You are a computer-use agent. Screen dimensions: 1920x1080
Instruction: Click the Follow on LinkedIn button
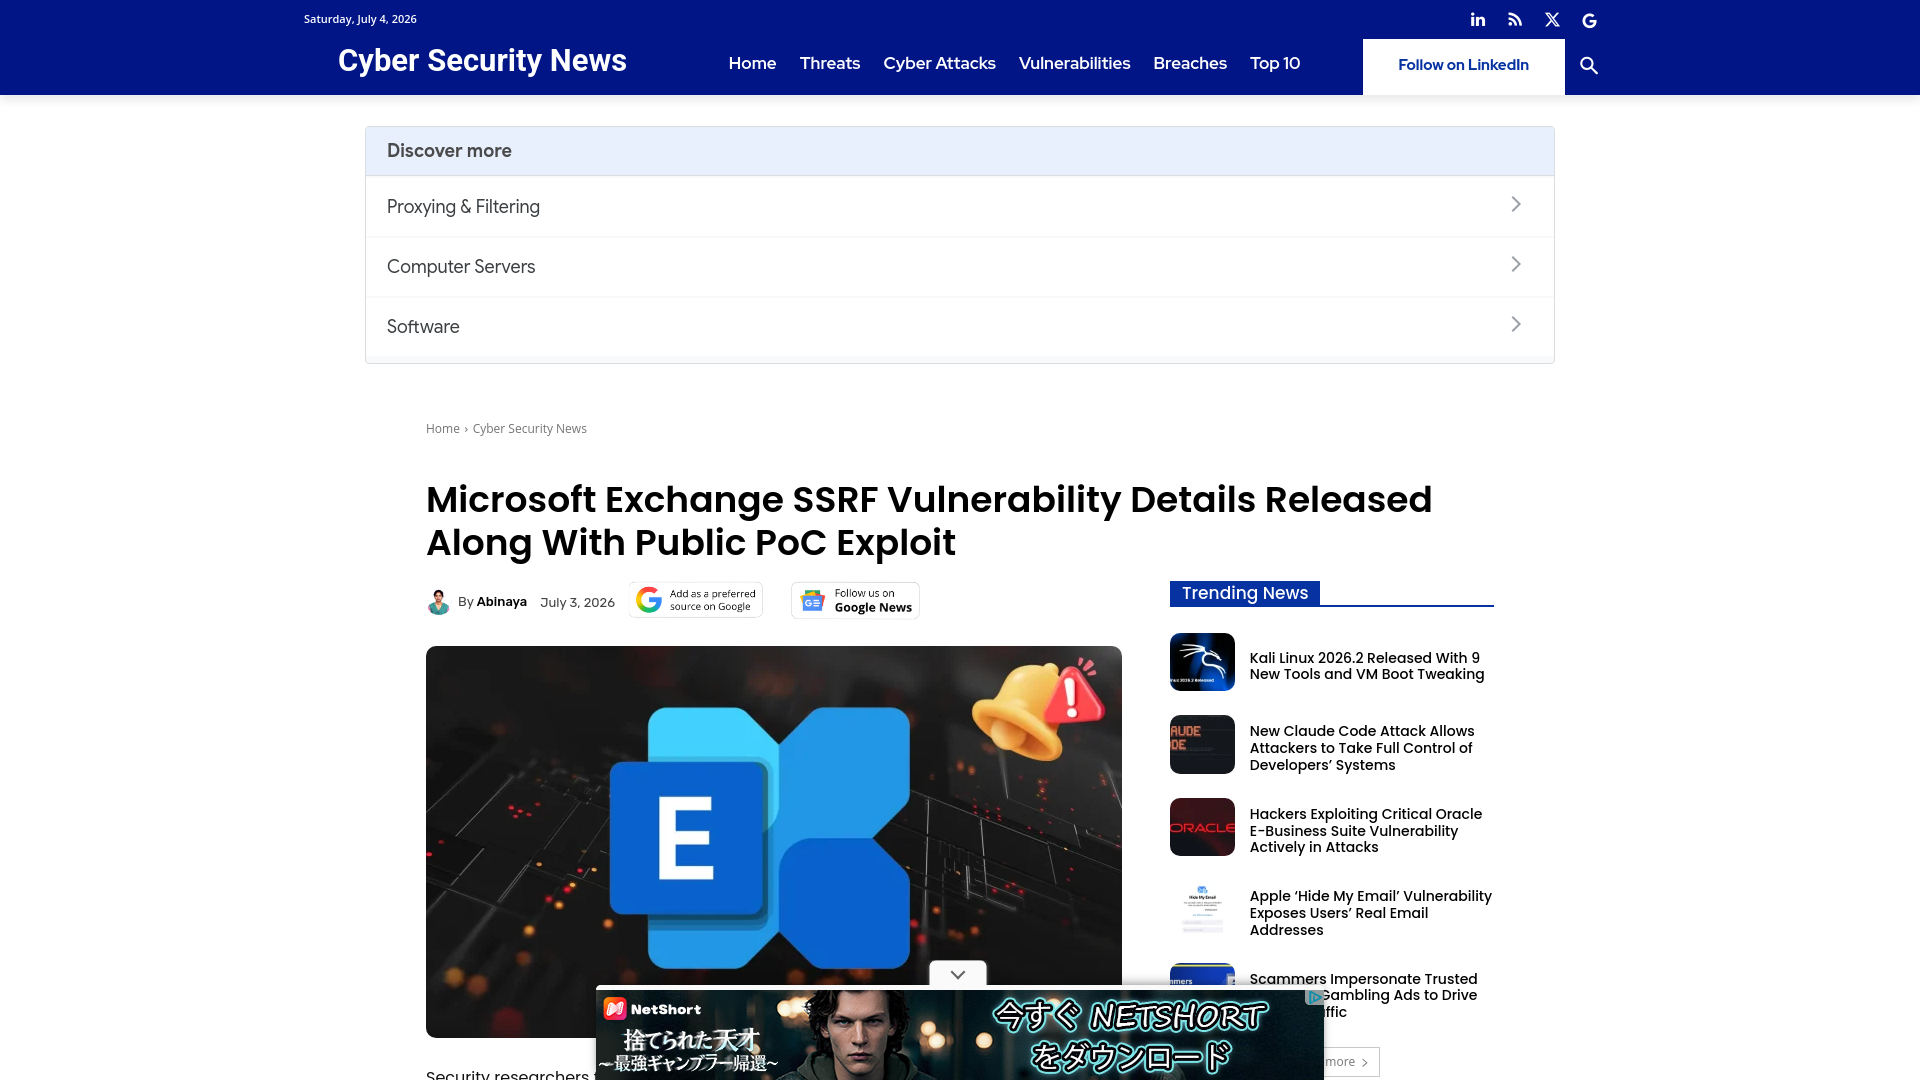coord(1463,66)
